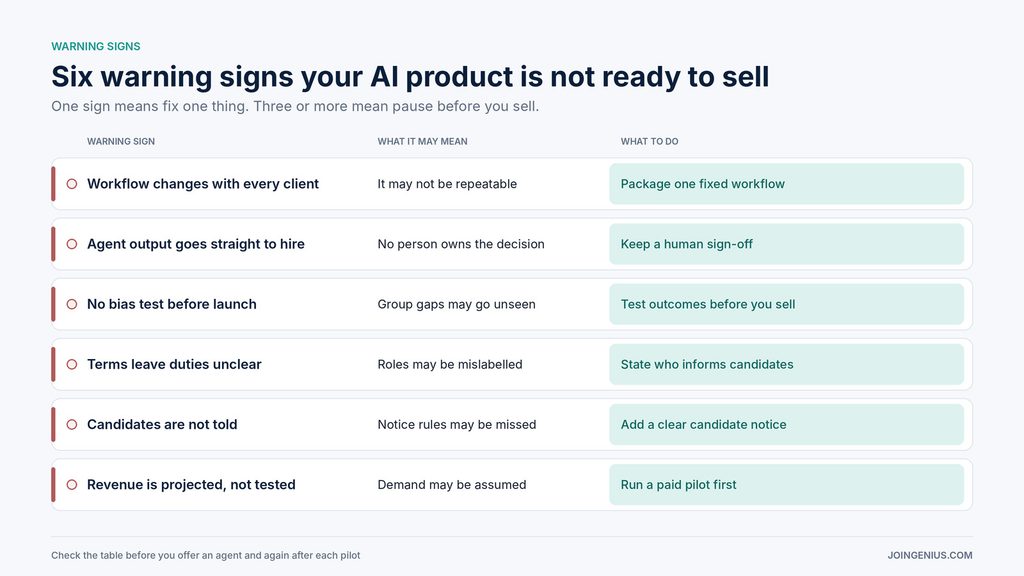Click the circle beside 'Workflow changes with every client'
Image resolution: width=1024 pixels, height=576 pixels.
pos(72,184)
